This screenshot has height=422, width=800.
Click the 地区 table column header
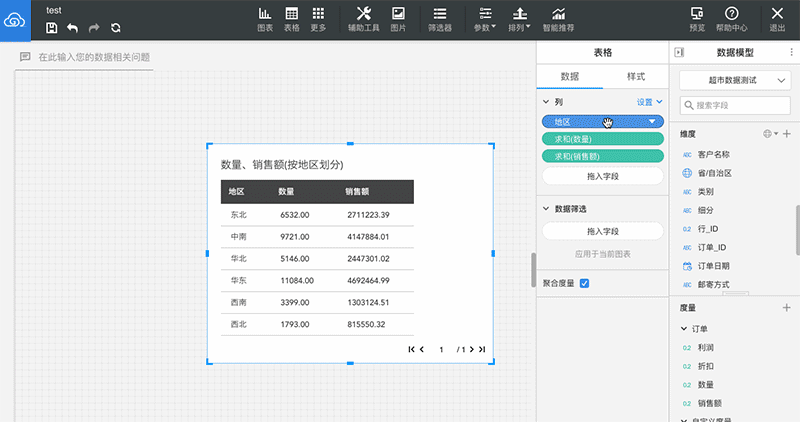pos(237,192)
